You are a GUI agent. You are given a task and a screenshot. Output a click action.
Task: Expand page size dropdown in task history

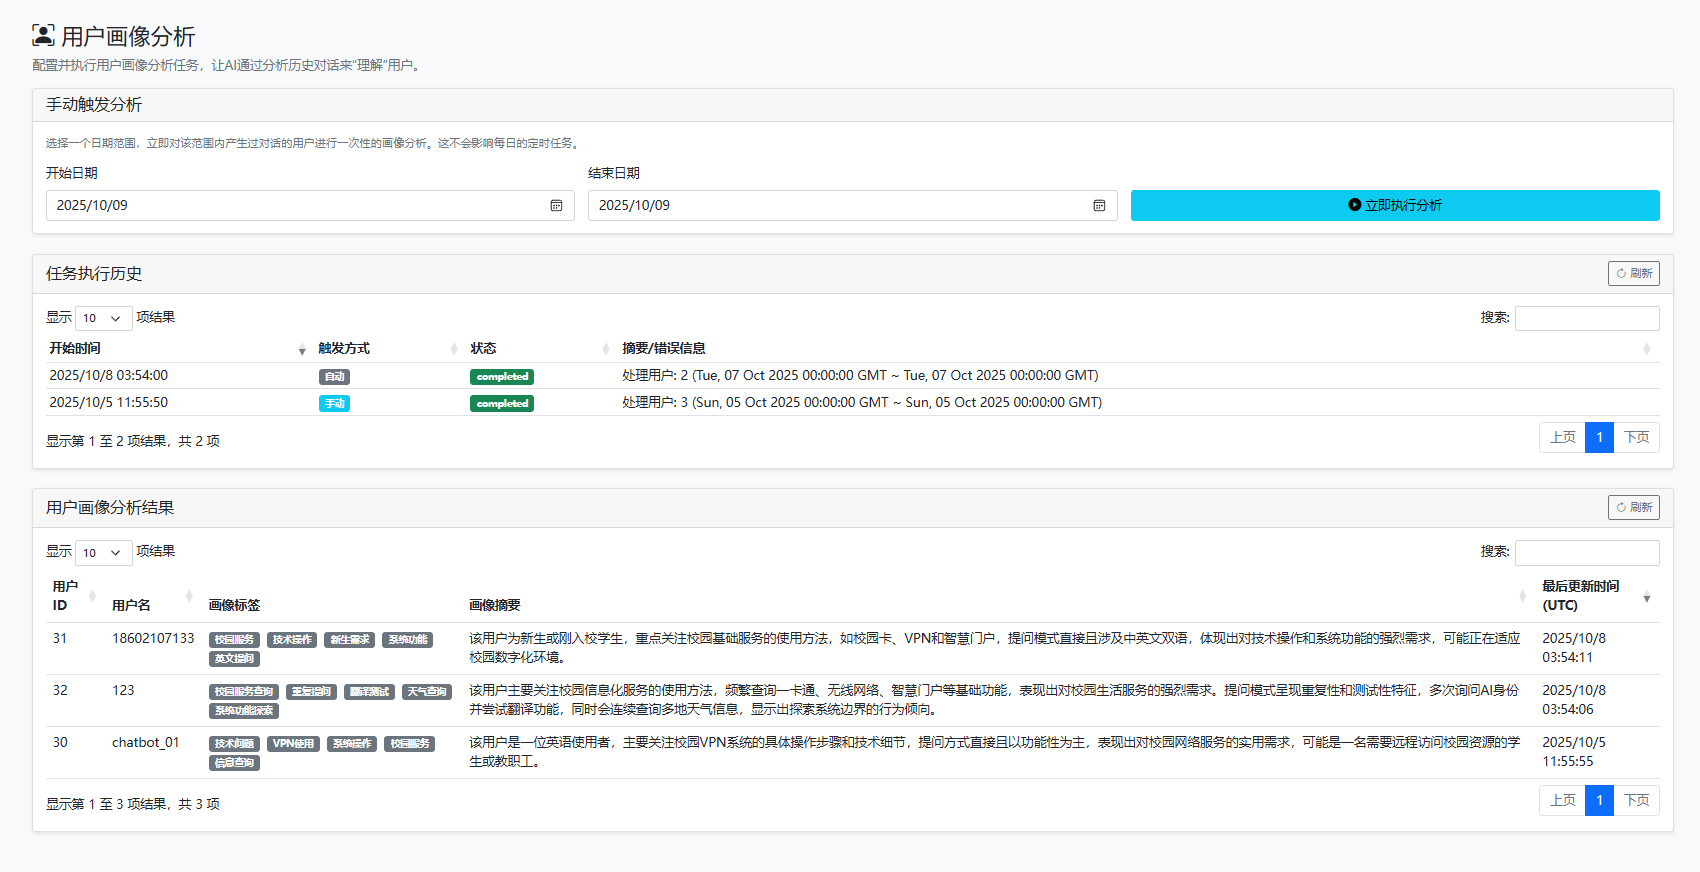click(x=103, y=318)
